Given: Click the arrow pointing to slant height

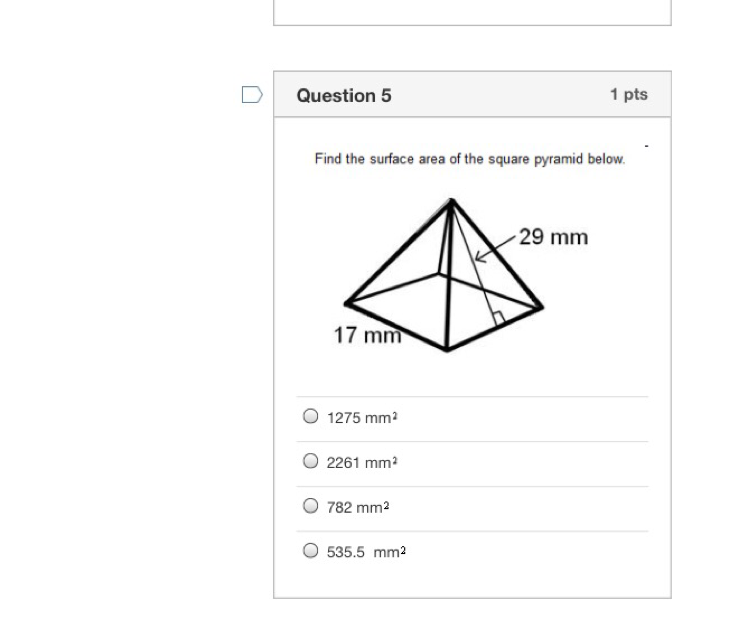Looking at the screenshot, I should [x=496, y=249].
